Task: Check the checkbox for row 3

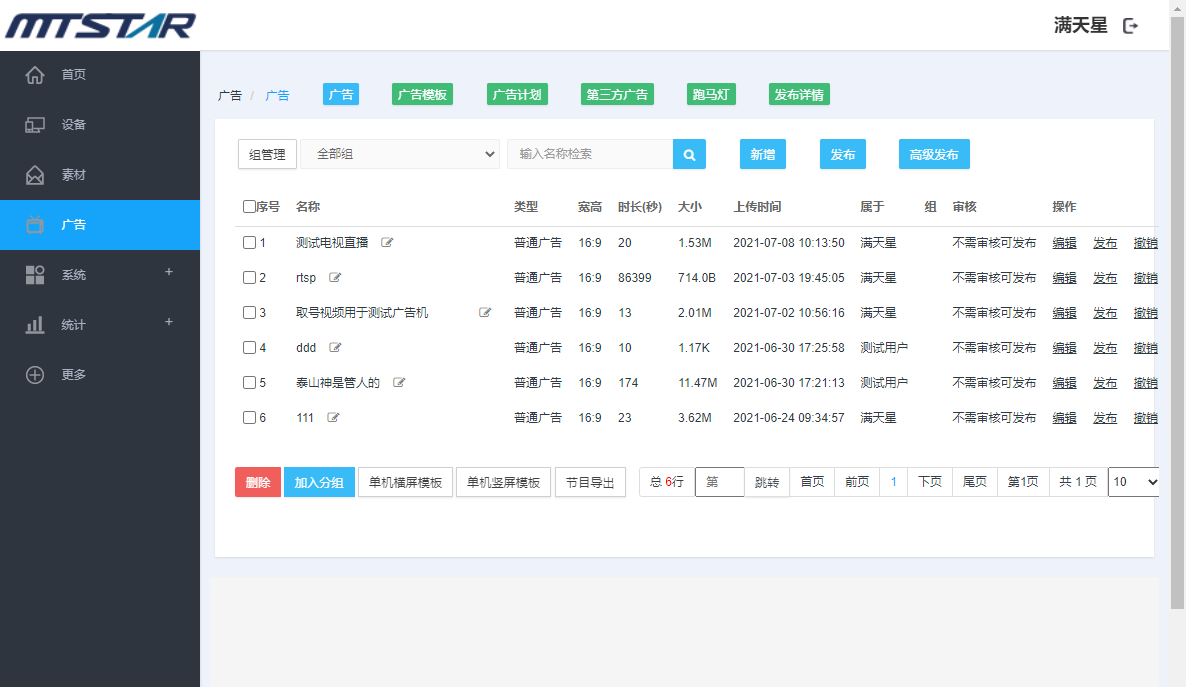Action: pos(249,313)
